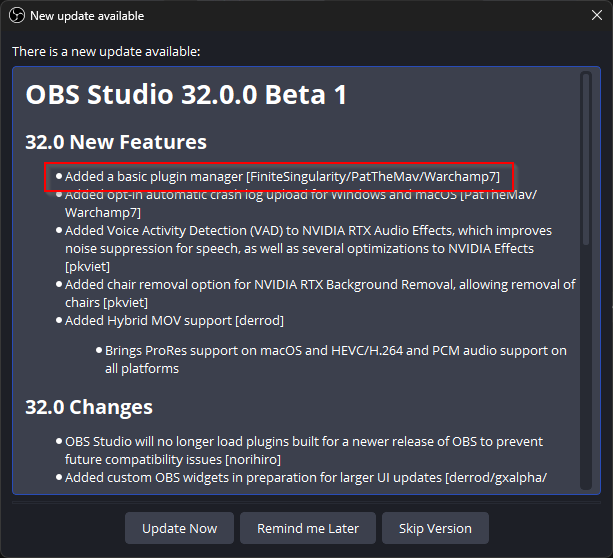Choose Remind me Later

[308, 528]
